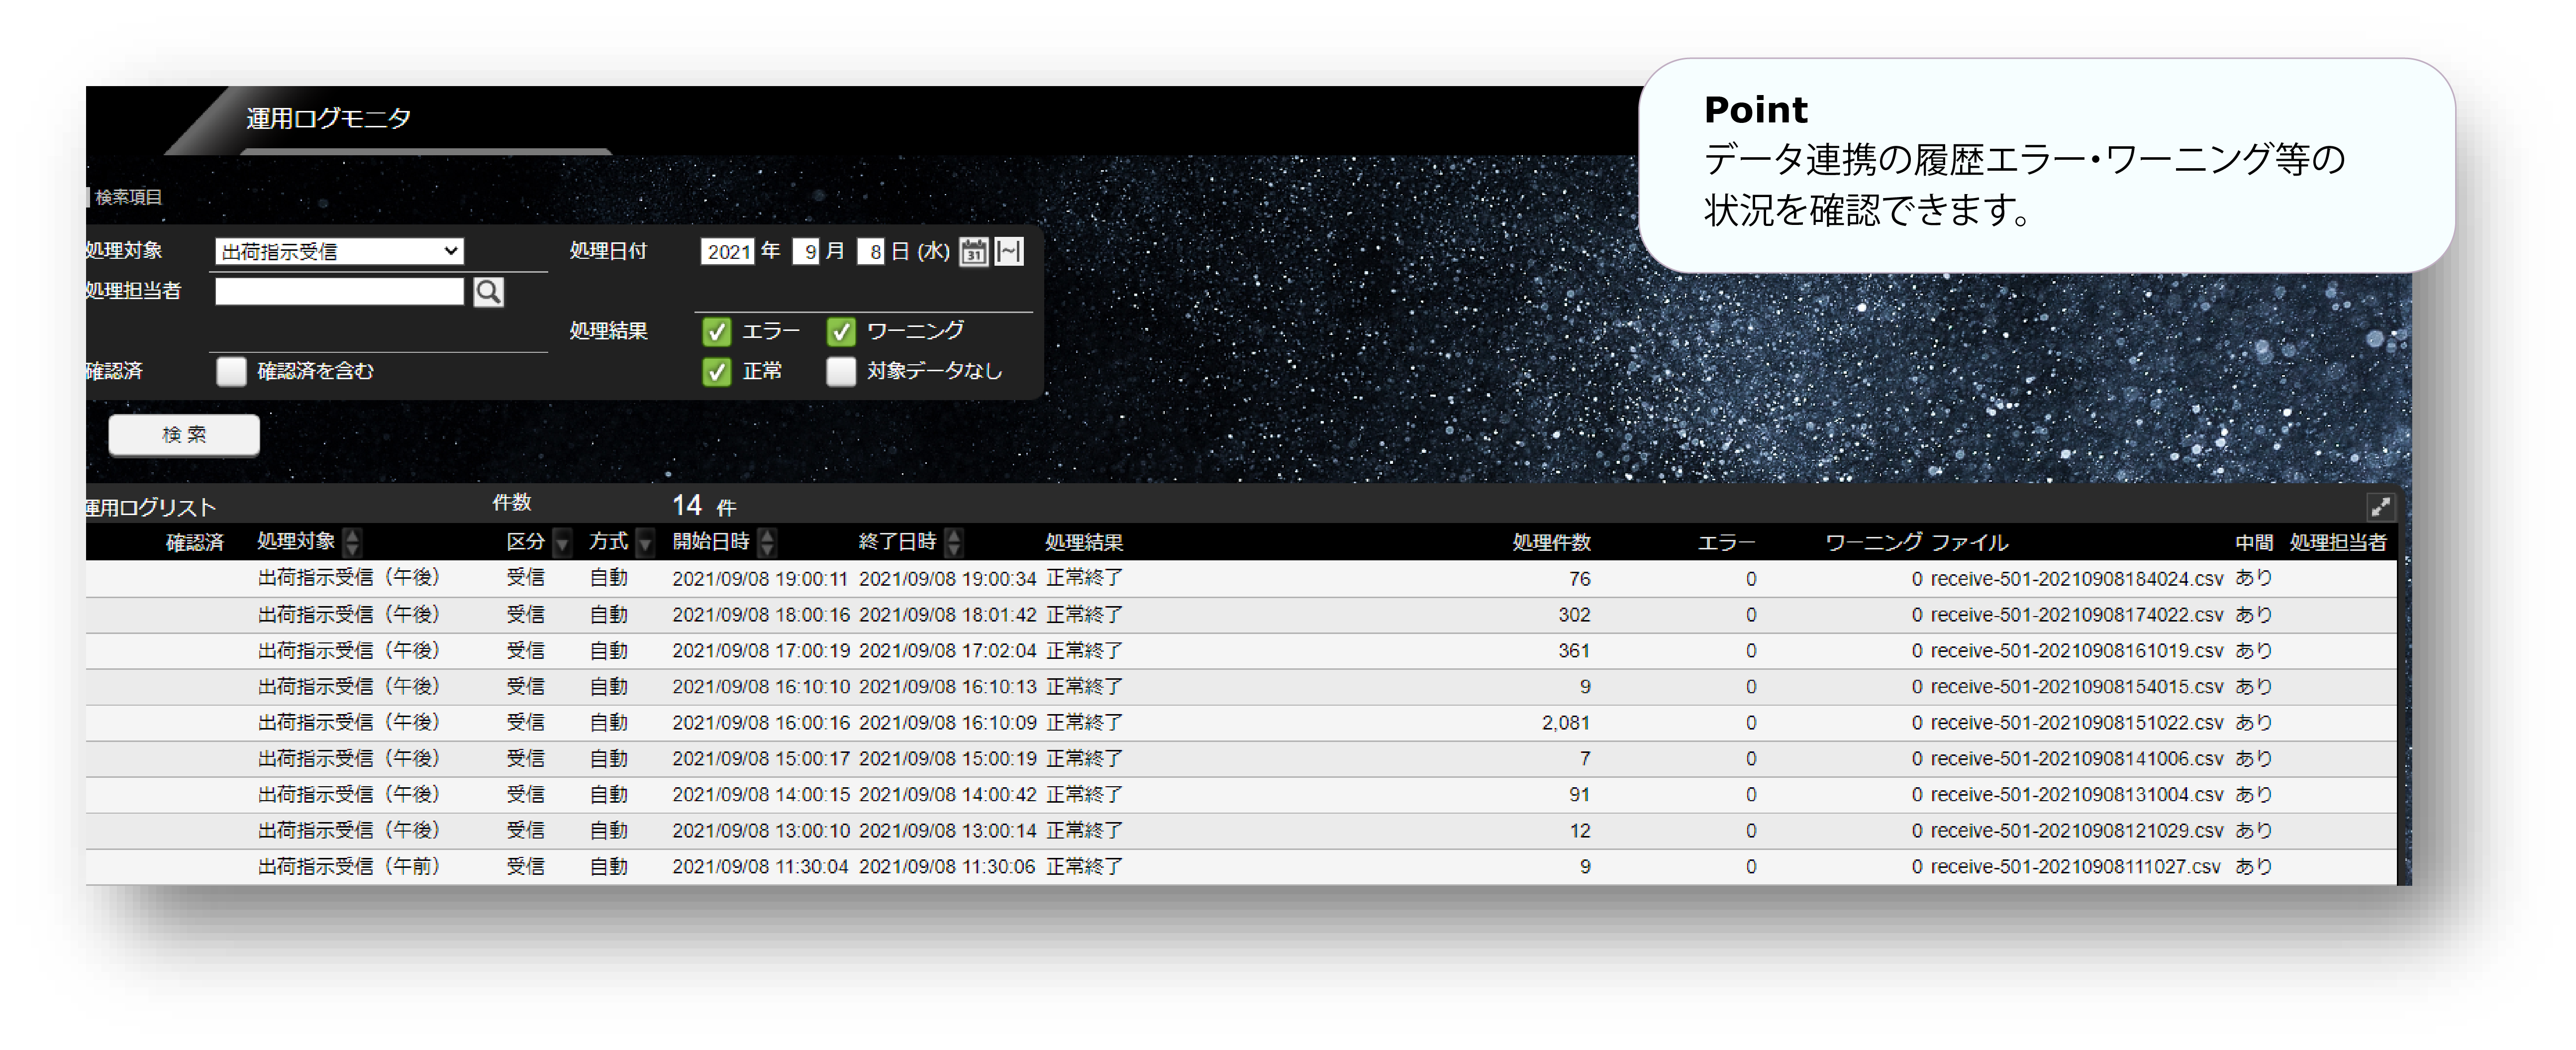Uncheck the 正常 checkbox
This screenshot has width=2576, height=1050.
click(716, 372)
